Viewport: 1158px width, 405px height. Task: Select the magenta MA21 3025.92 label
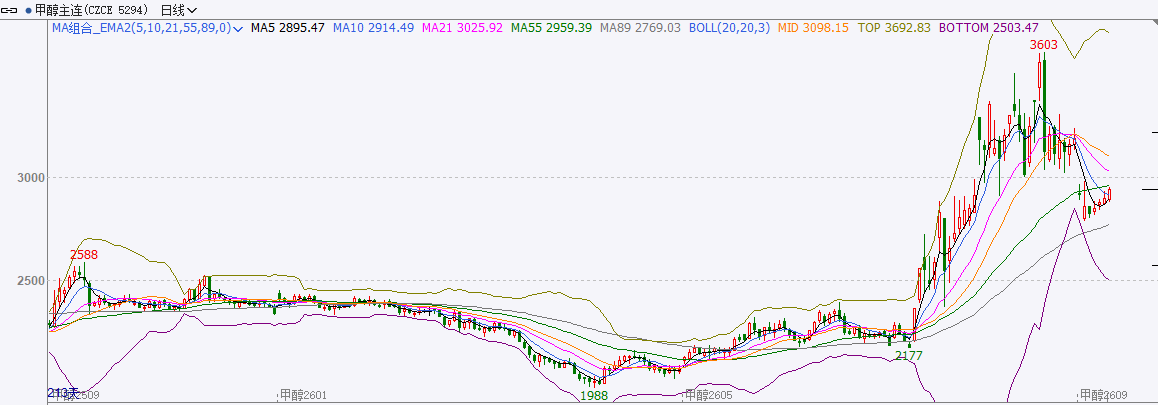pyautogui.click(x=462, y=28)
